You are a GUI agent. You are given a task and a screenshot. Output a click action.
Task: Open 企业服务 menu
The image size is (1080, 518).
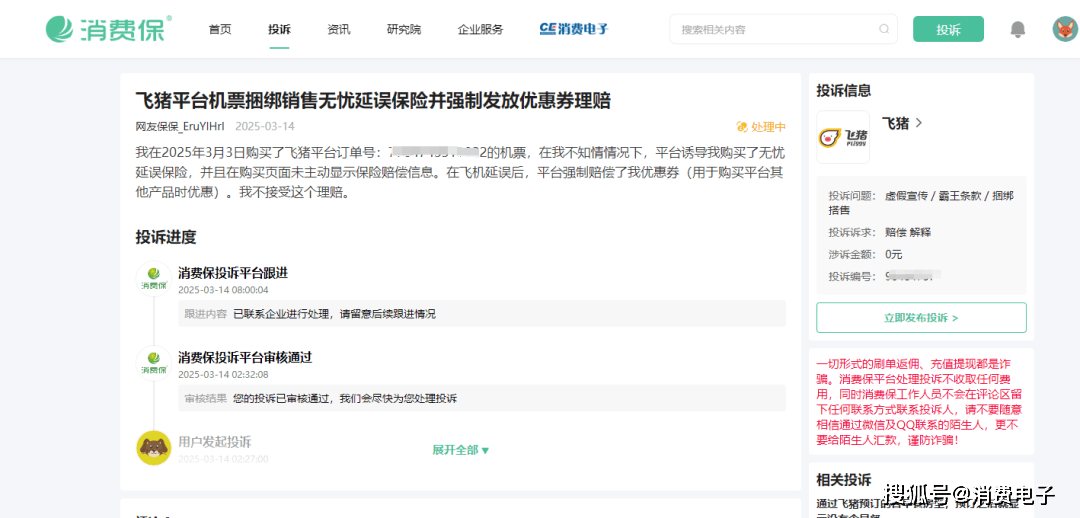pos(481,30)
